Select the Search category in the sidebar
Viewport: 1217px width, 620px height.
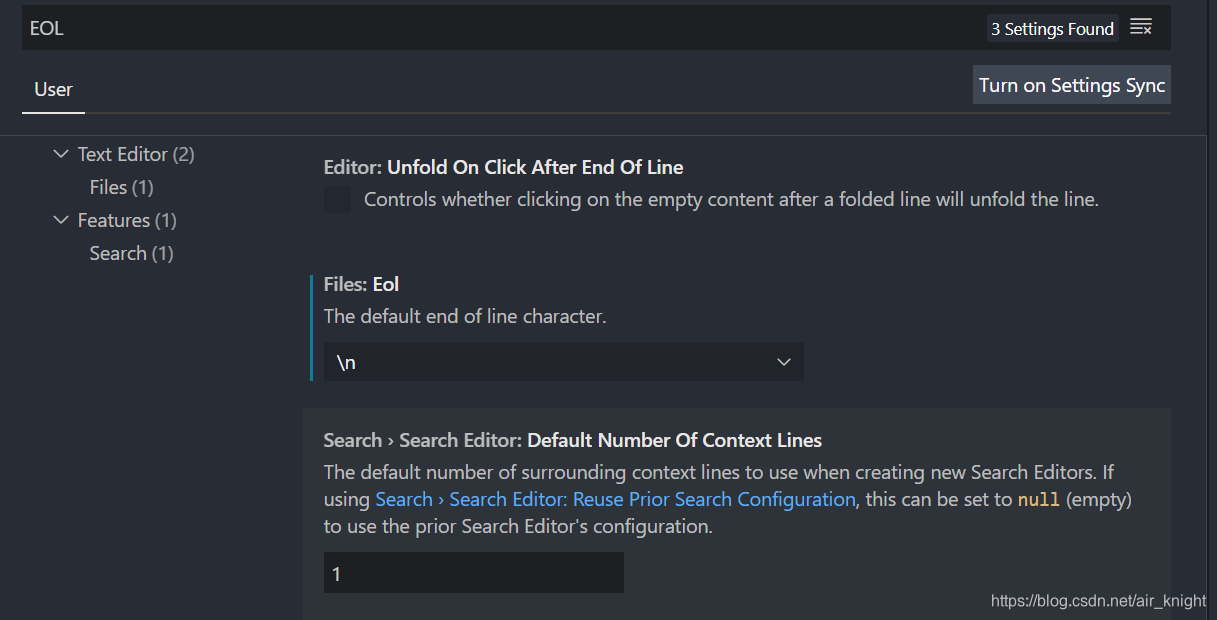click(131, 253)
